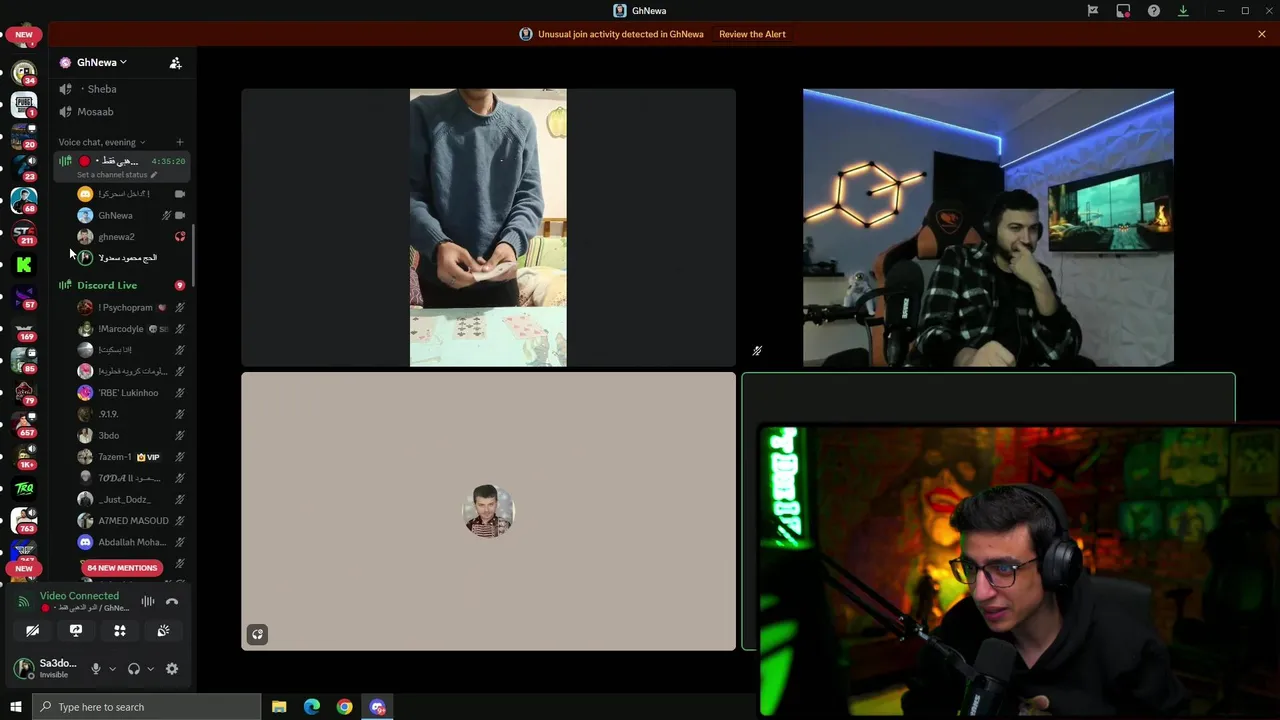Click Type here to search taskbar box

147,707
